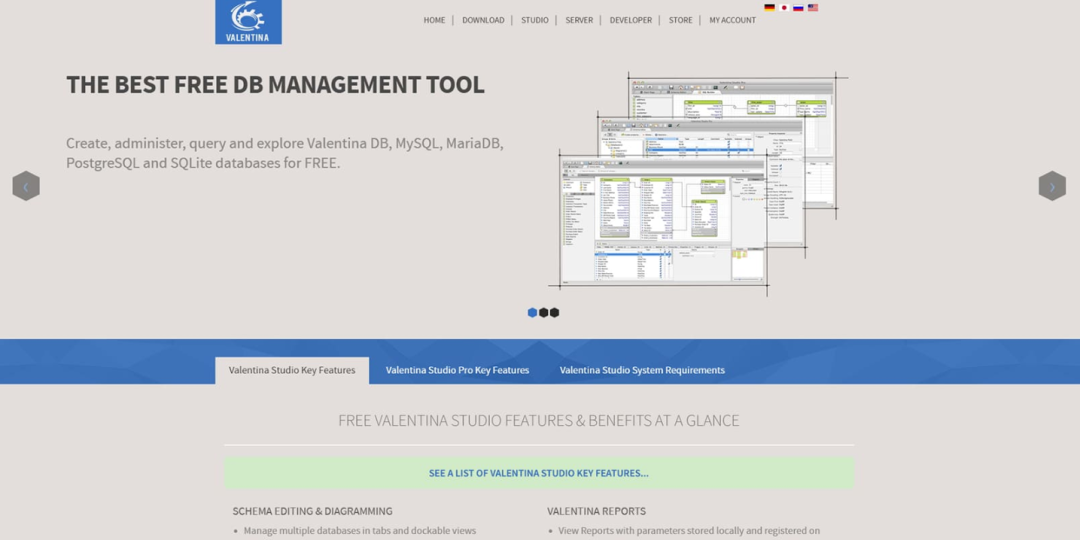Click the Valentina logo

(x=248, y=22)
